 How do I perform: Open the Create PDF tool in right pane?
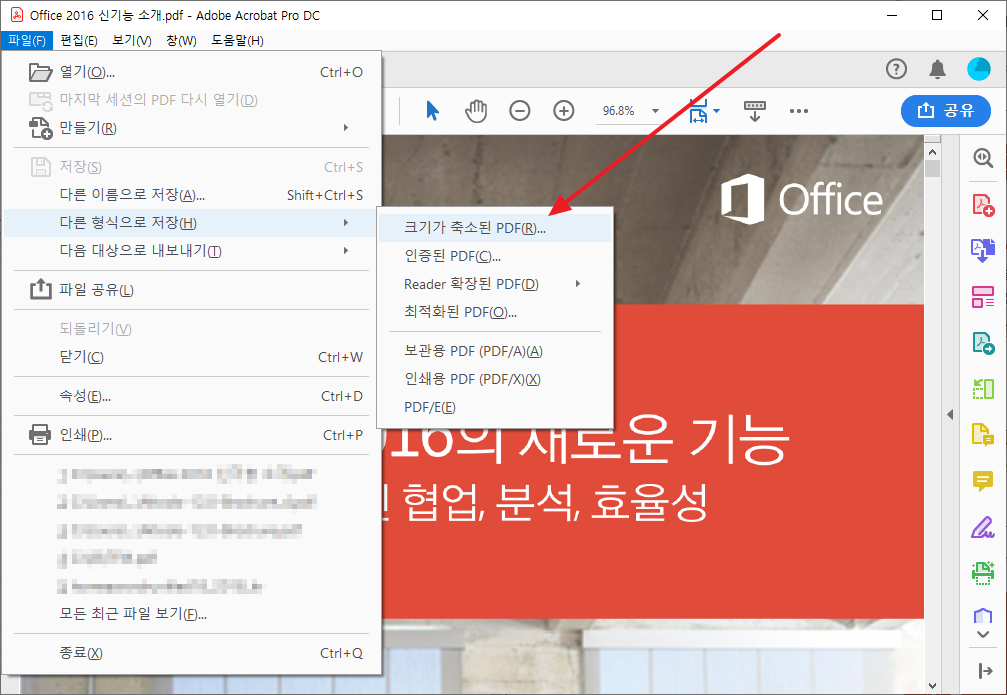[983, 206]
